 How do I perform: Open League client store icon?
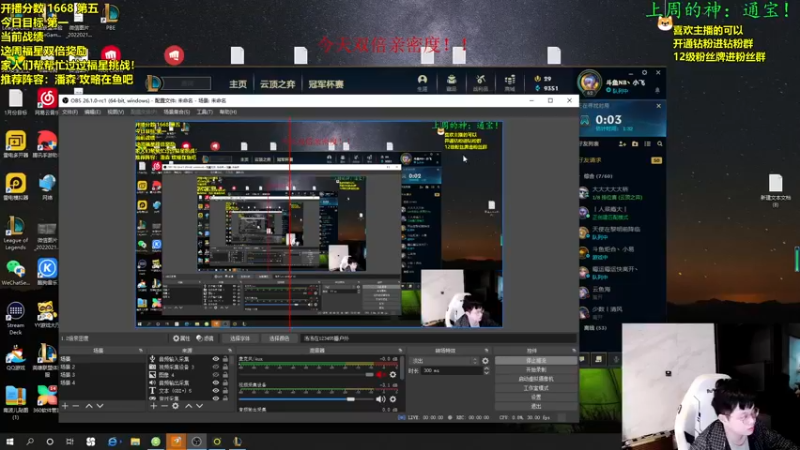click(510, 82)
